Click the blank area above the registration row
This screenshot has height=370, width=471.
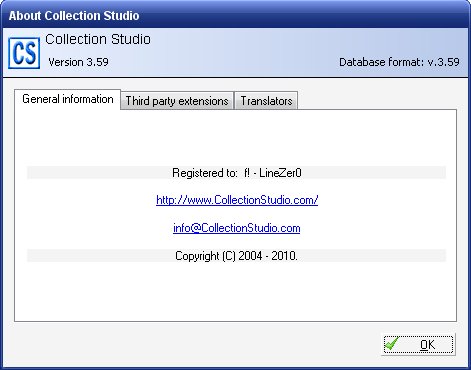coord(235,138)
